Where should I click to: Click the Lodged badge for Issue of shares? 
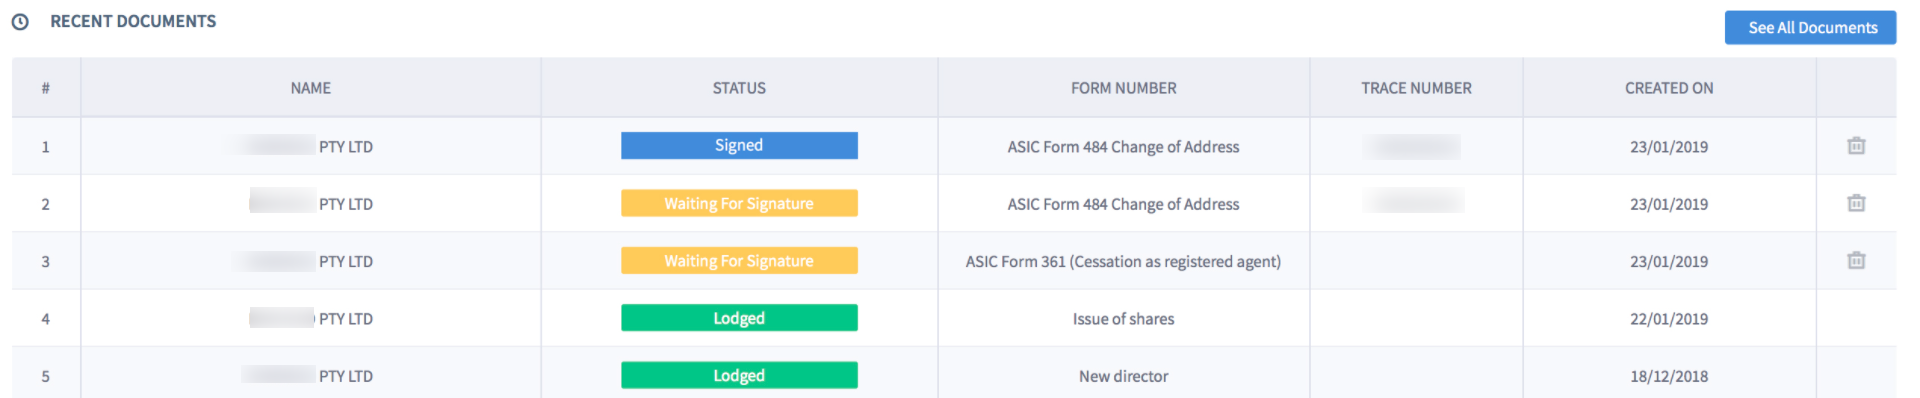tap(739, 318)
